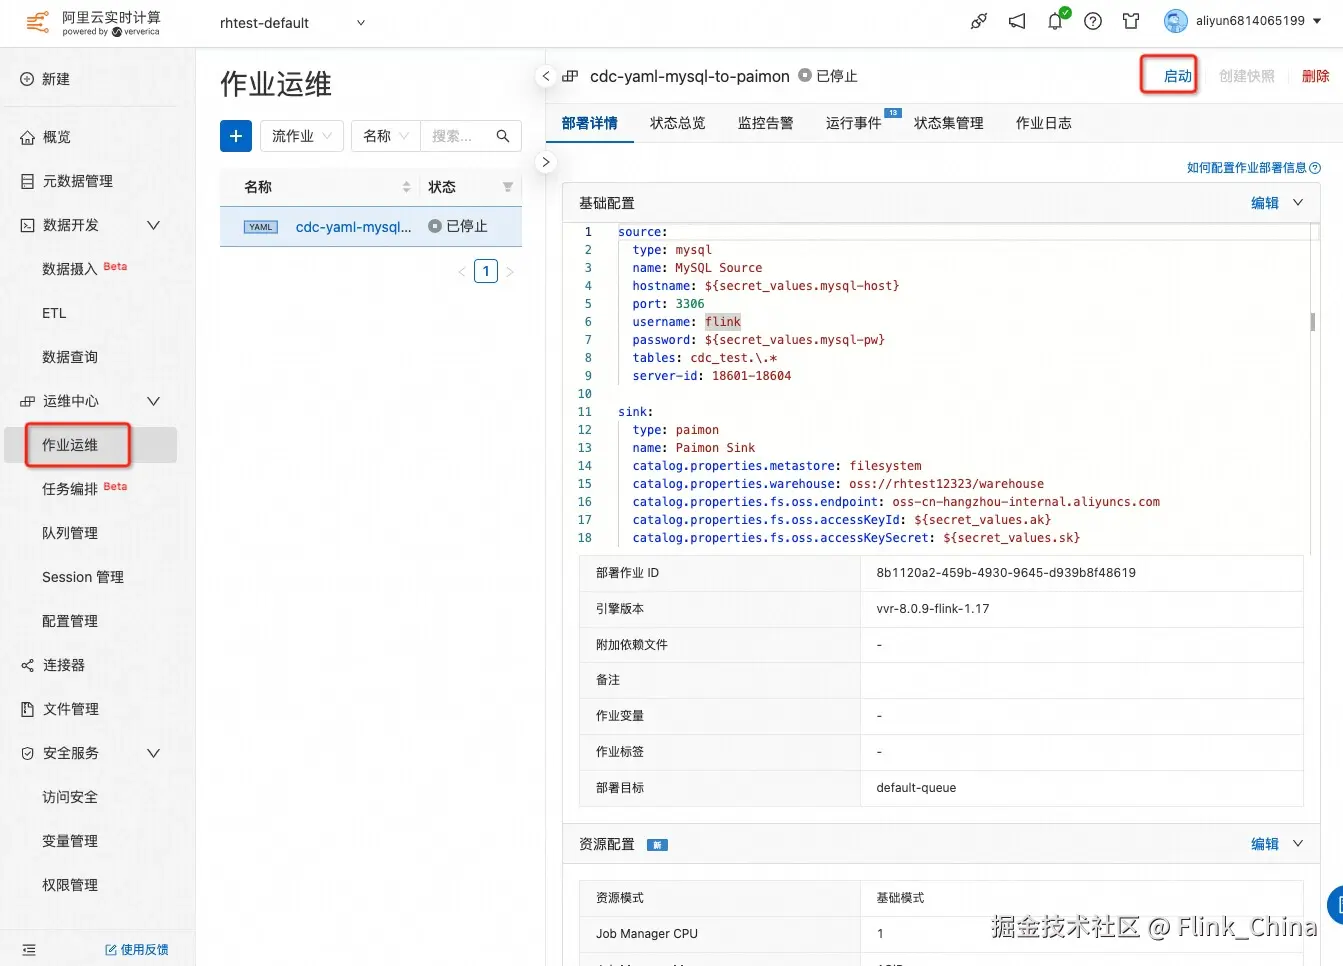Click the help icon beside 如何配置作业部署信息
Screen dimensions: 1343x966
click(x=1315, y=168)
